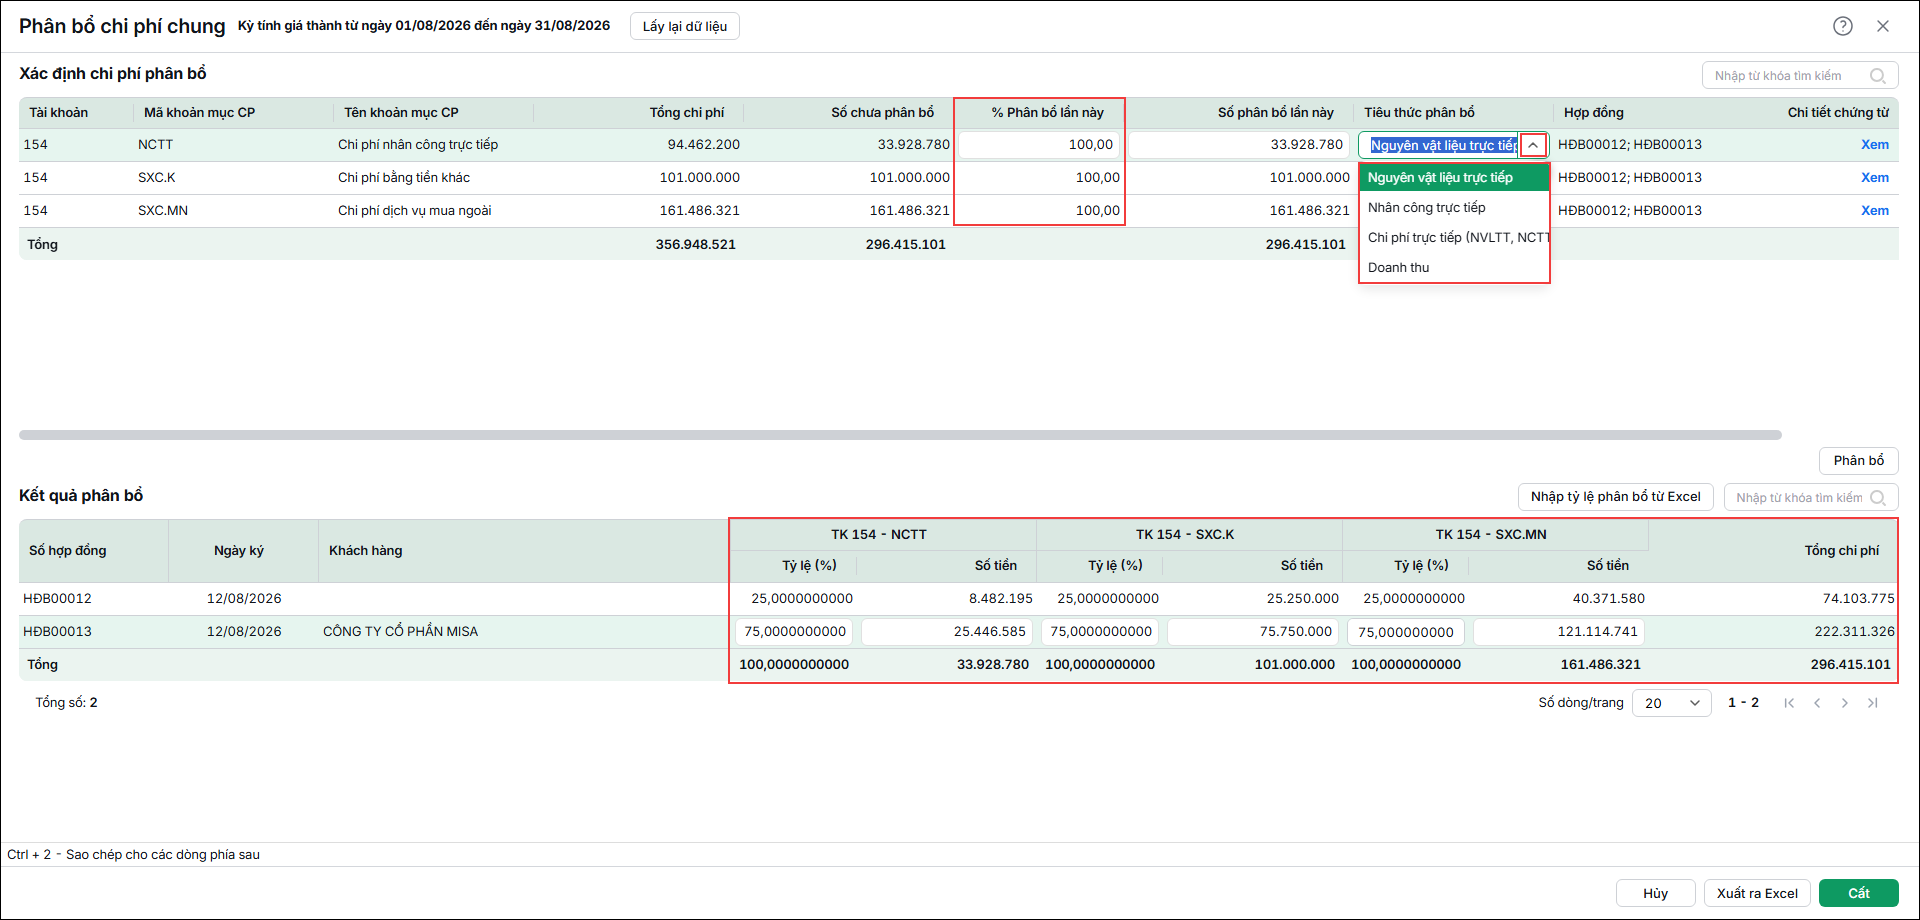Go to previous page arrow icon
This screenshot has height=920, width=1920.
click(x=1817, y=703)
